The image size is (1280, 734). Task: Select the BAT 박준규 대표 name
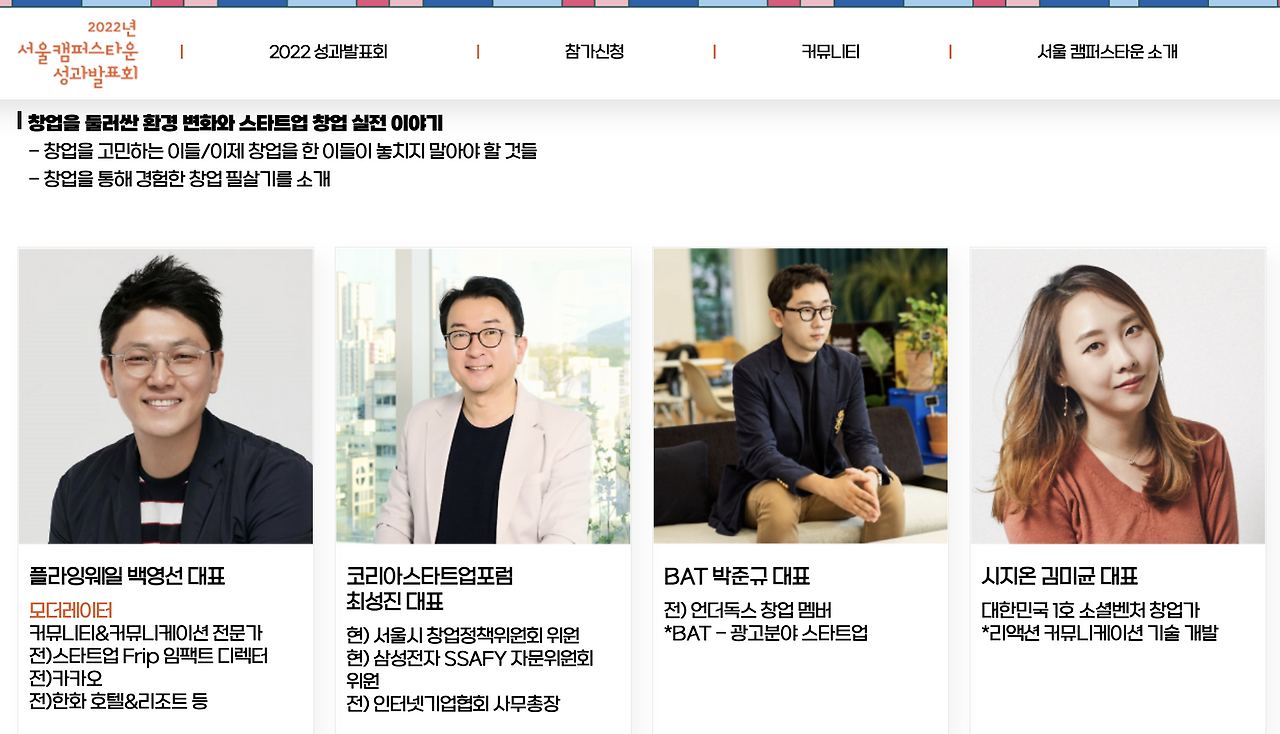point(737,576)
